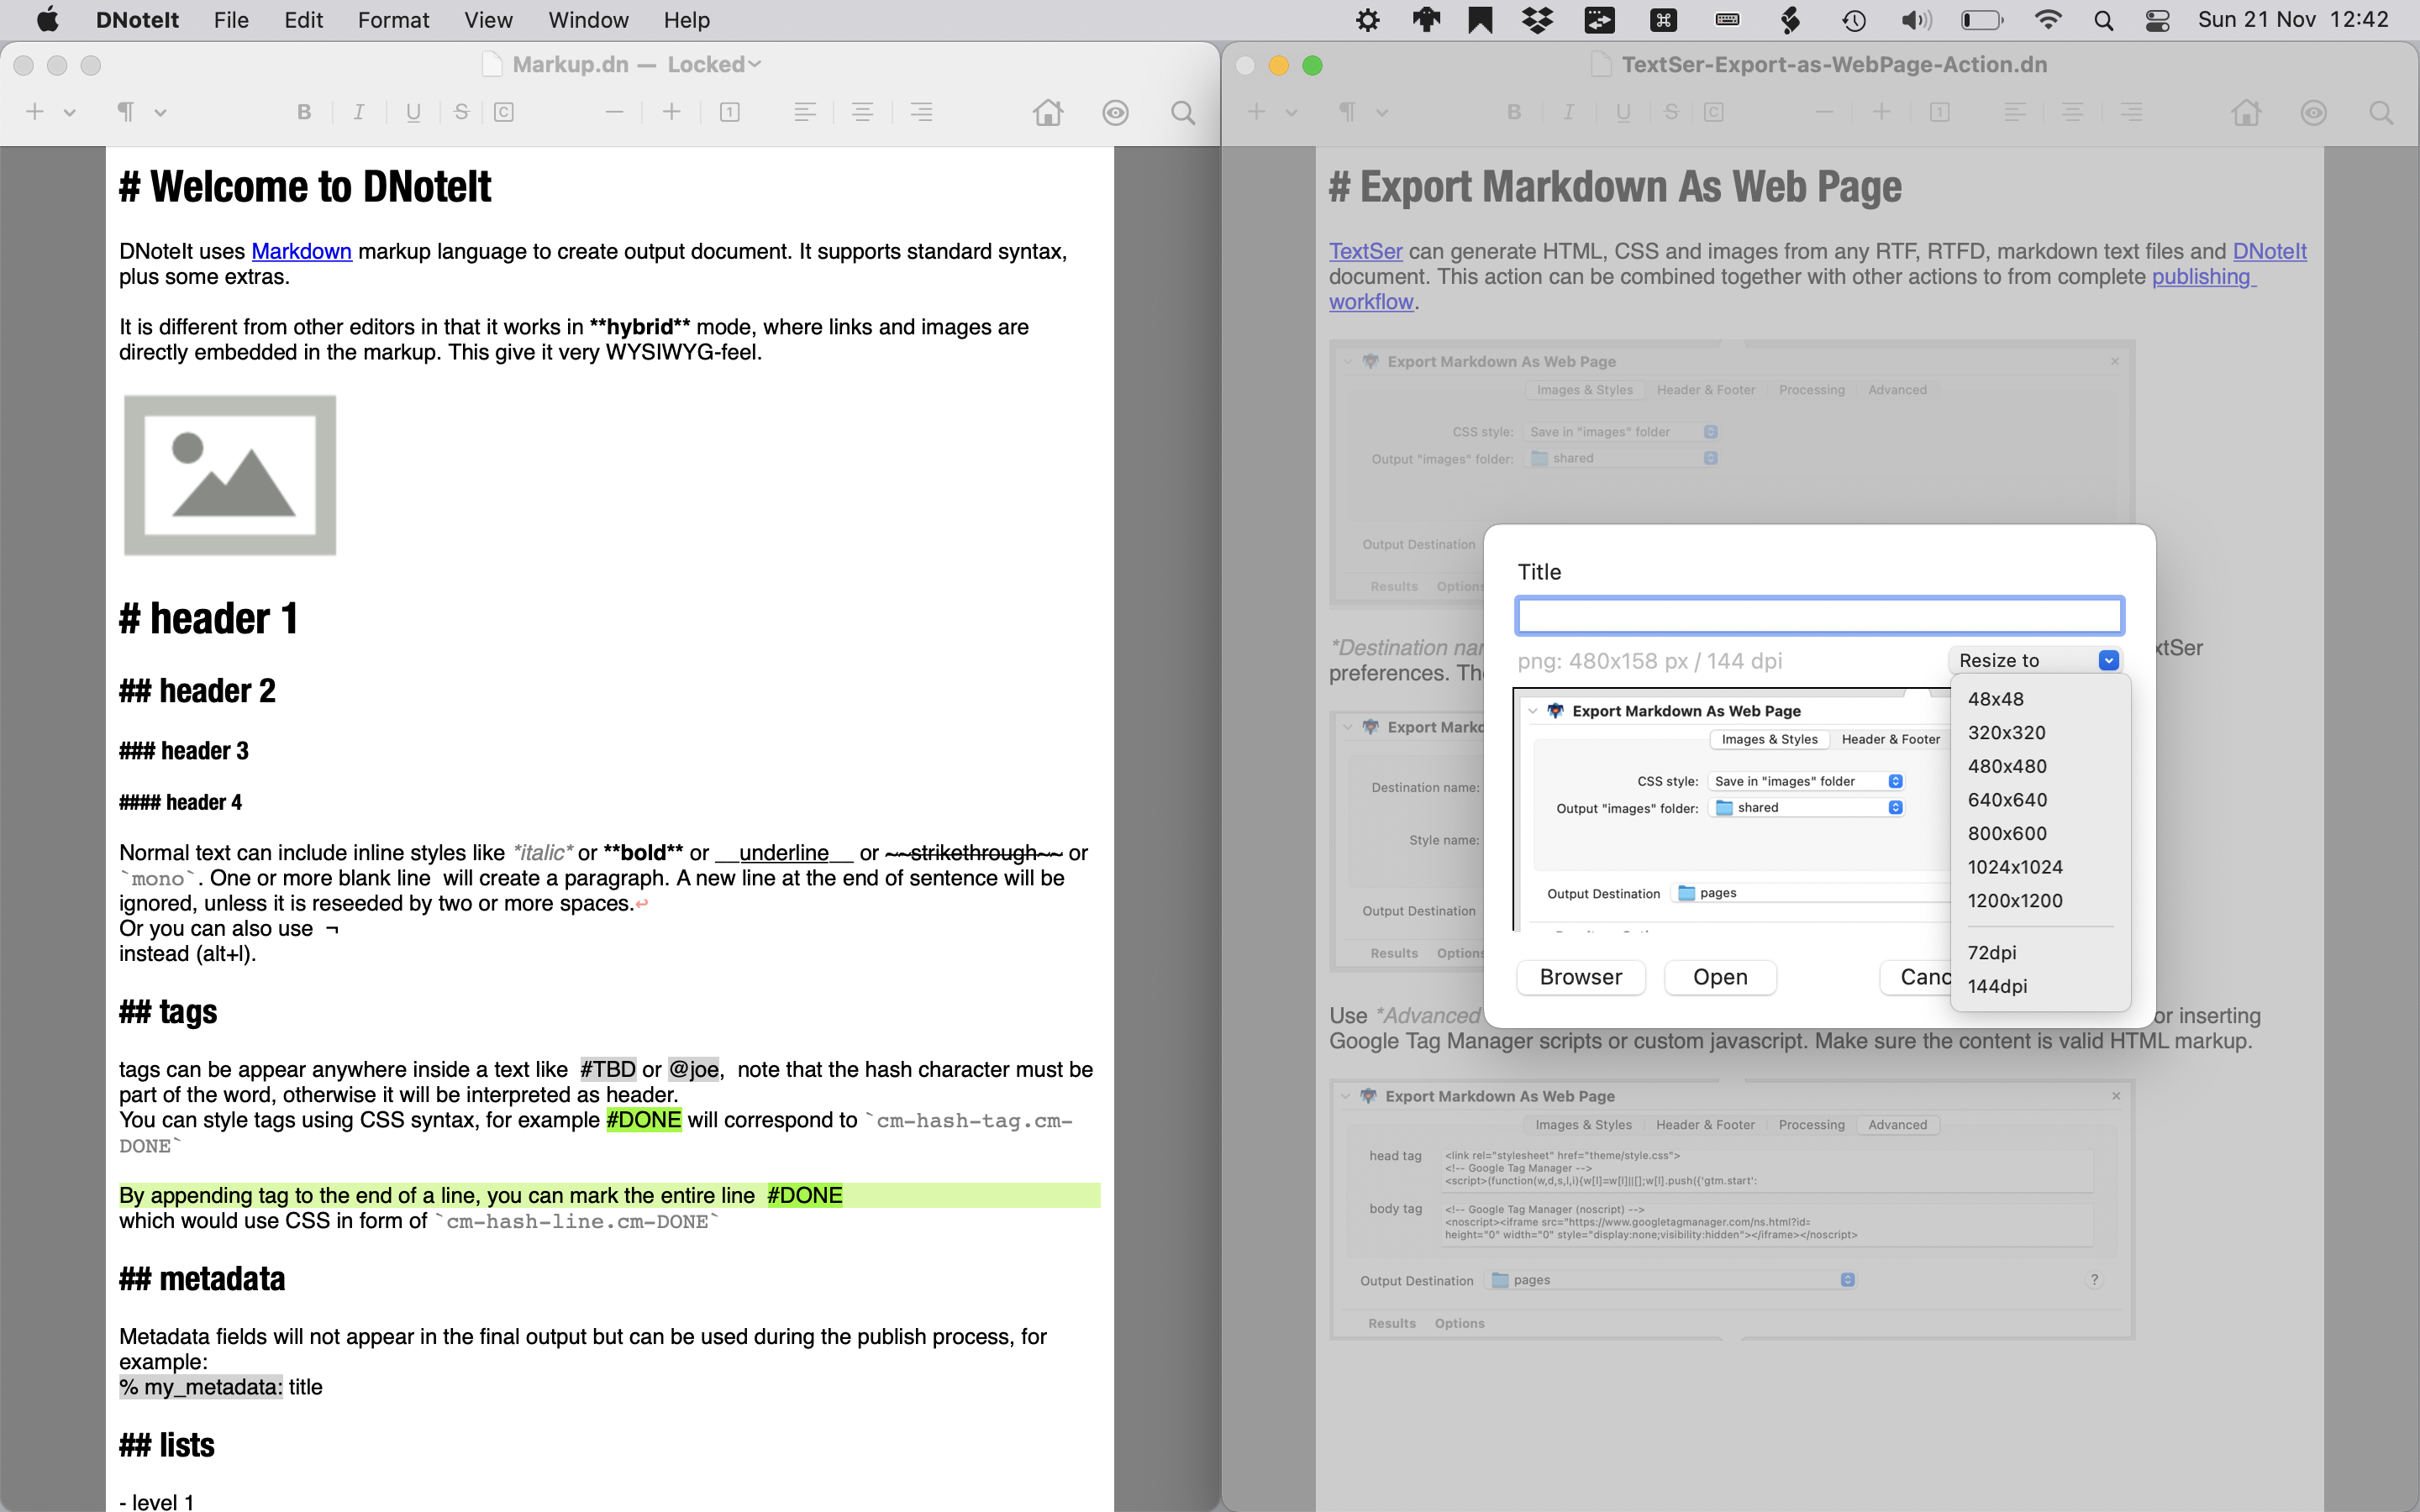The height and width of the screenshot is (1512, 2420).
Task: Click battery icon in menu bar
Action: tap(1981, 20)
